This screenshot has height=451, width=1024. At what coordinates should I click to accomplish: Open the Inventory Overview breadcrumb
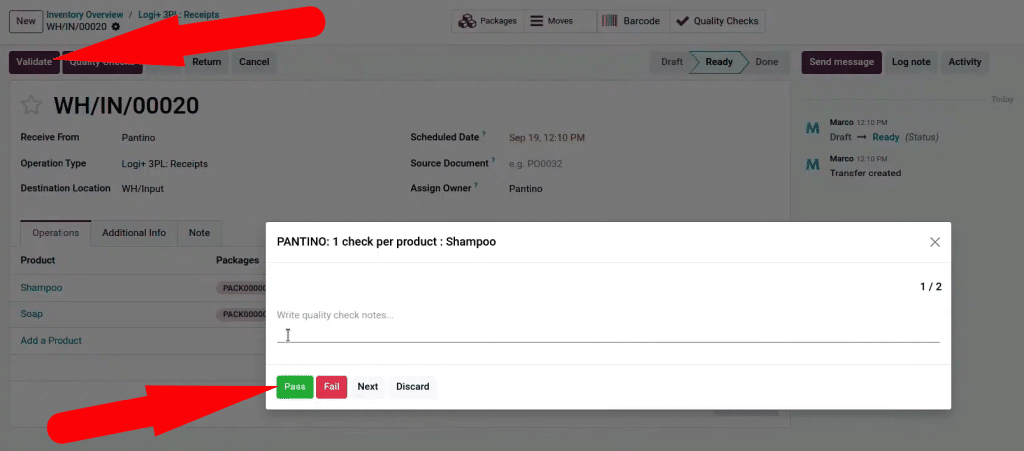click(85, 14)
